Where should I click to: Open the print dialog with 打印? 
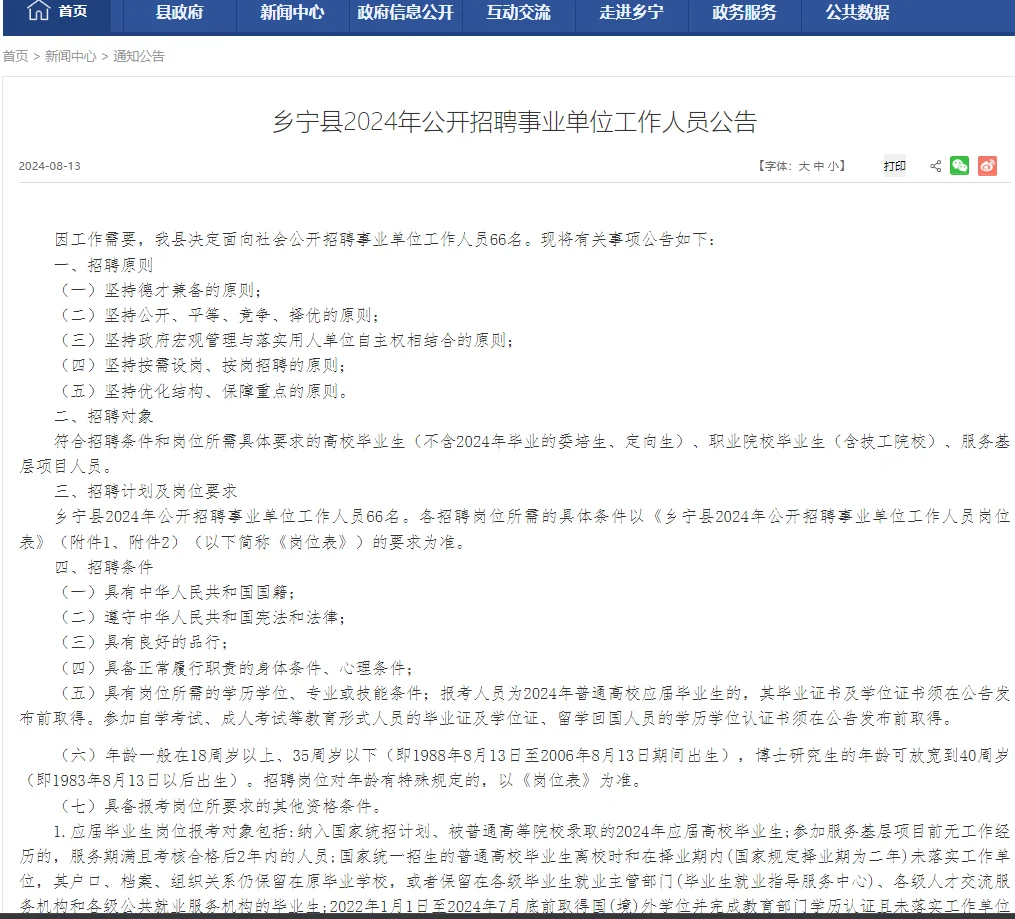point(894,165)
